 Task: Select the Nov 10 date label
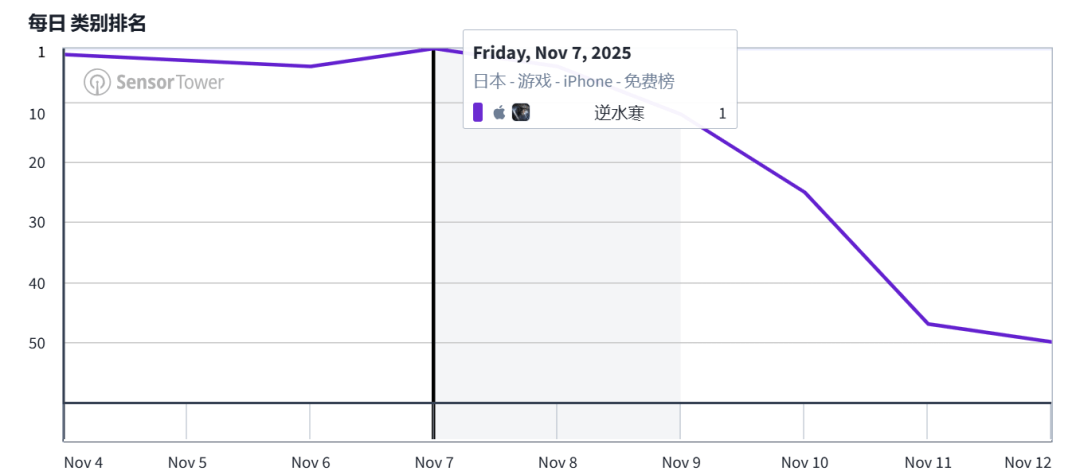coord(804,462)
